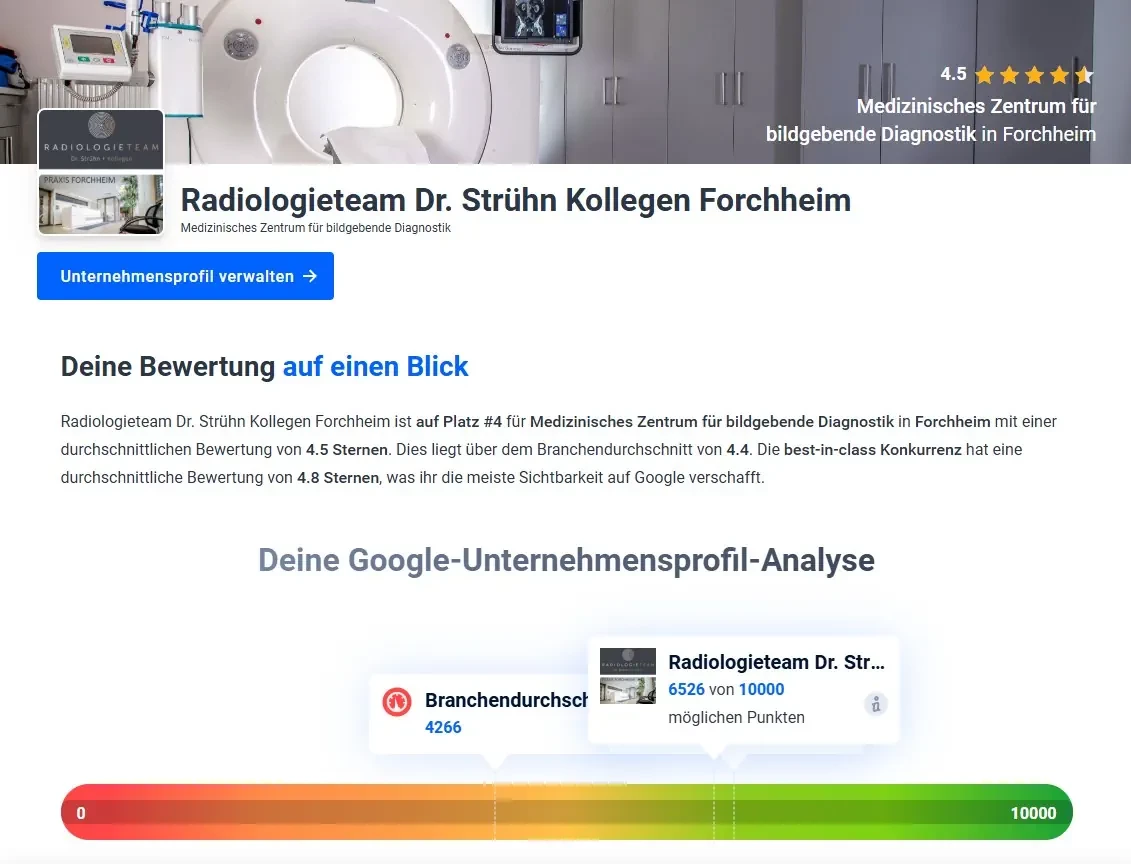Viewport: 1131px width, 864px height.
Task: Click the first gold star in the banner rating
Action: pyautogui.click(x=984, y=75)
